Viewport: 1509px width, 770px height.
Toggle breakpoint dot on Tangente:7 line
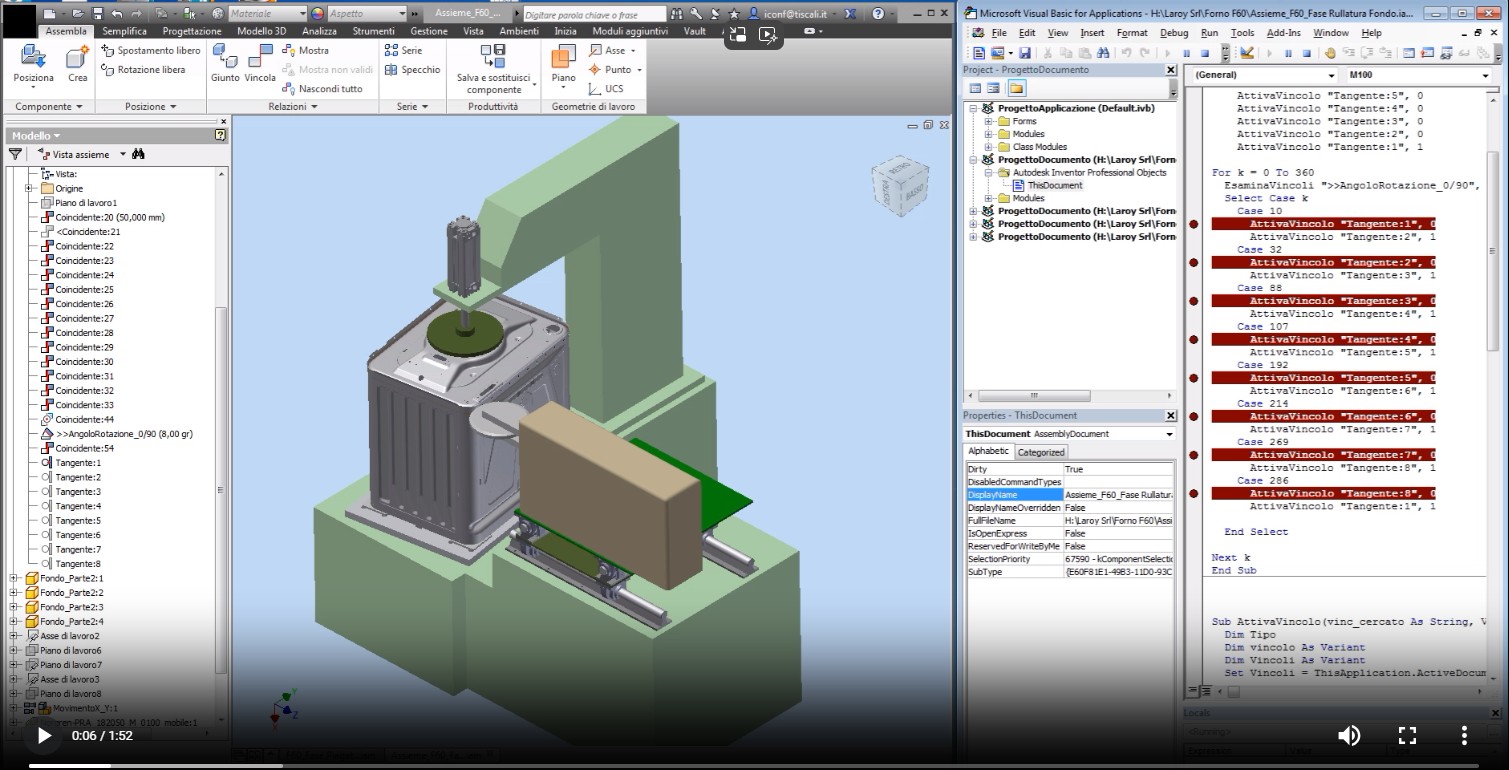(x=1193, y=455)
